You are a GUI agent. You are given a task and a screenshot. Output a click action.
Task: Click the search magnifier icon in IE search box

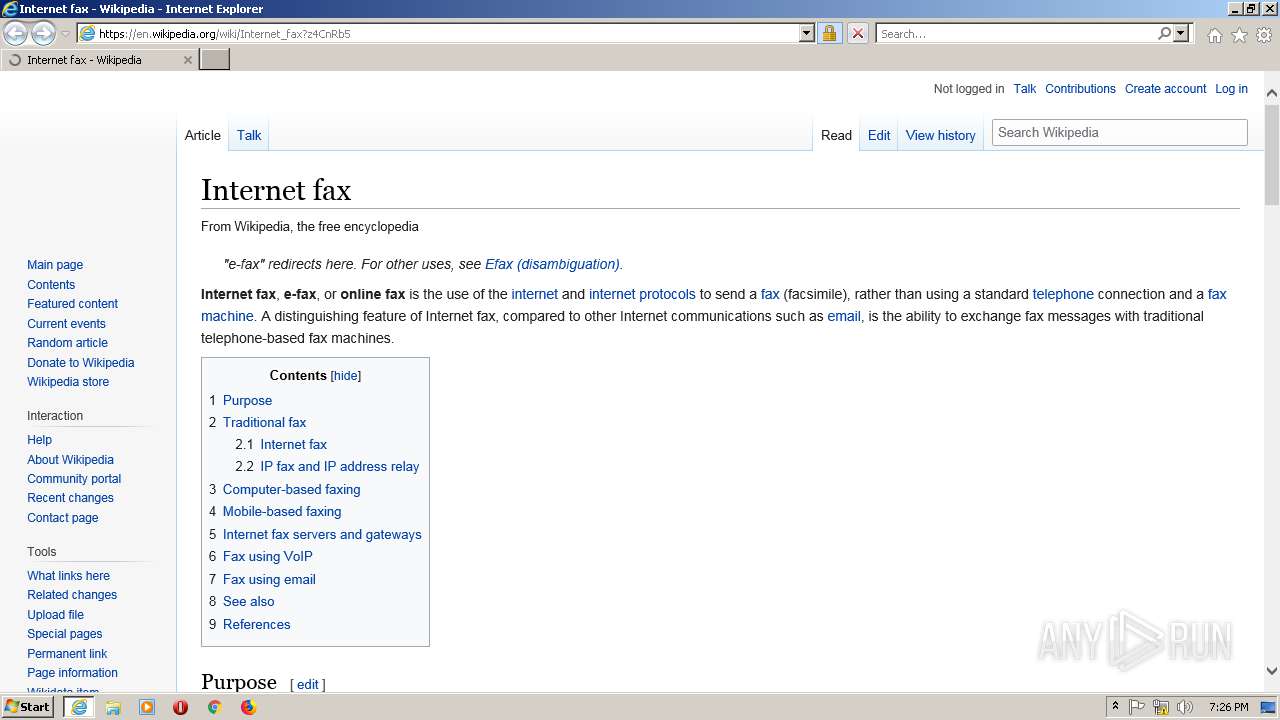(1164, 33)
